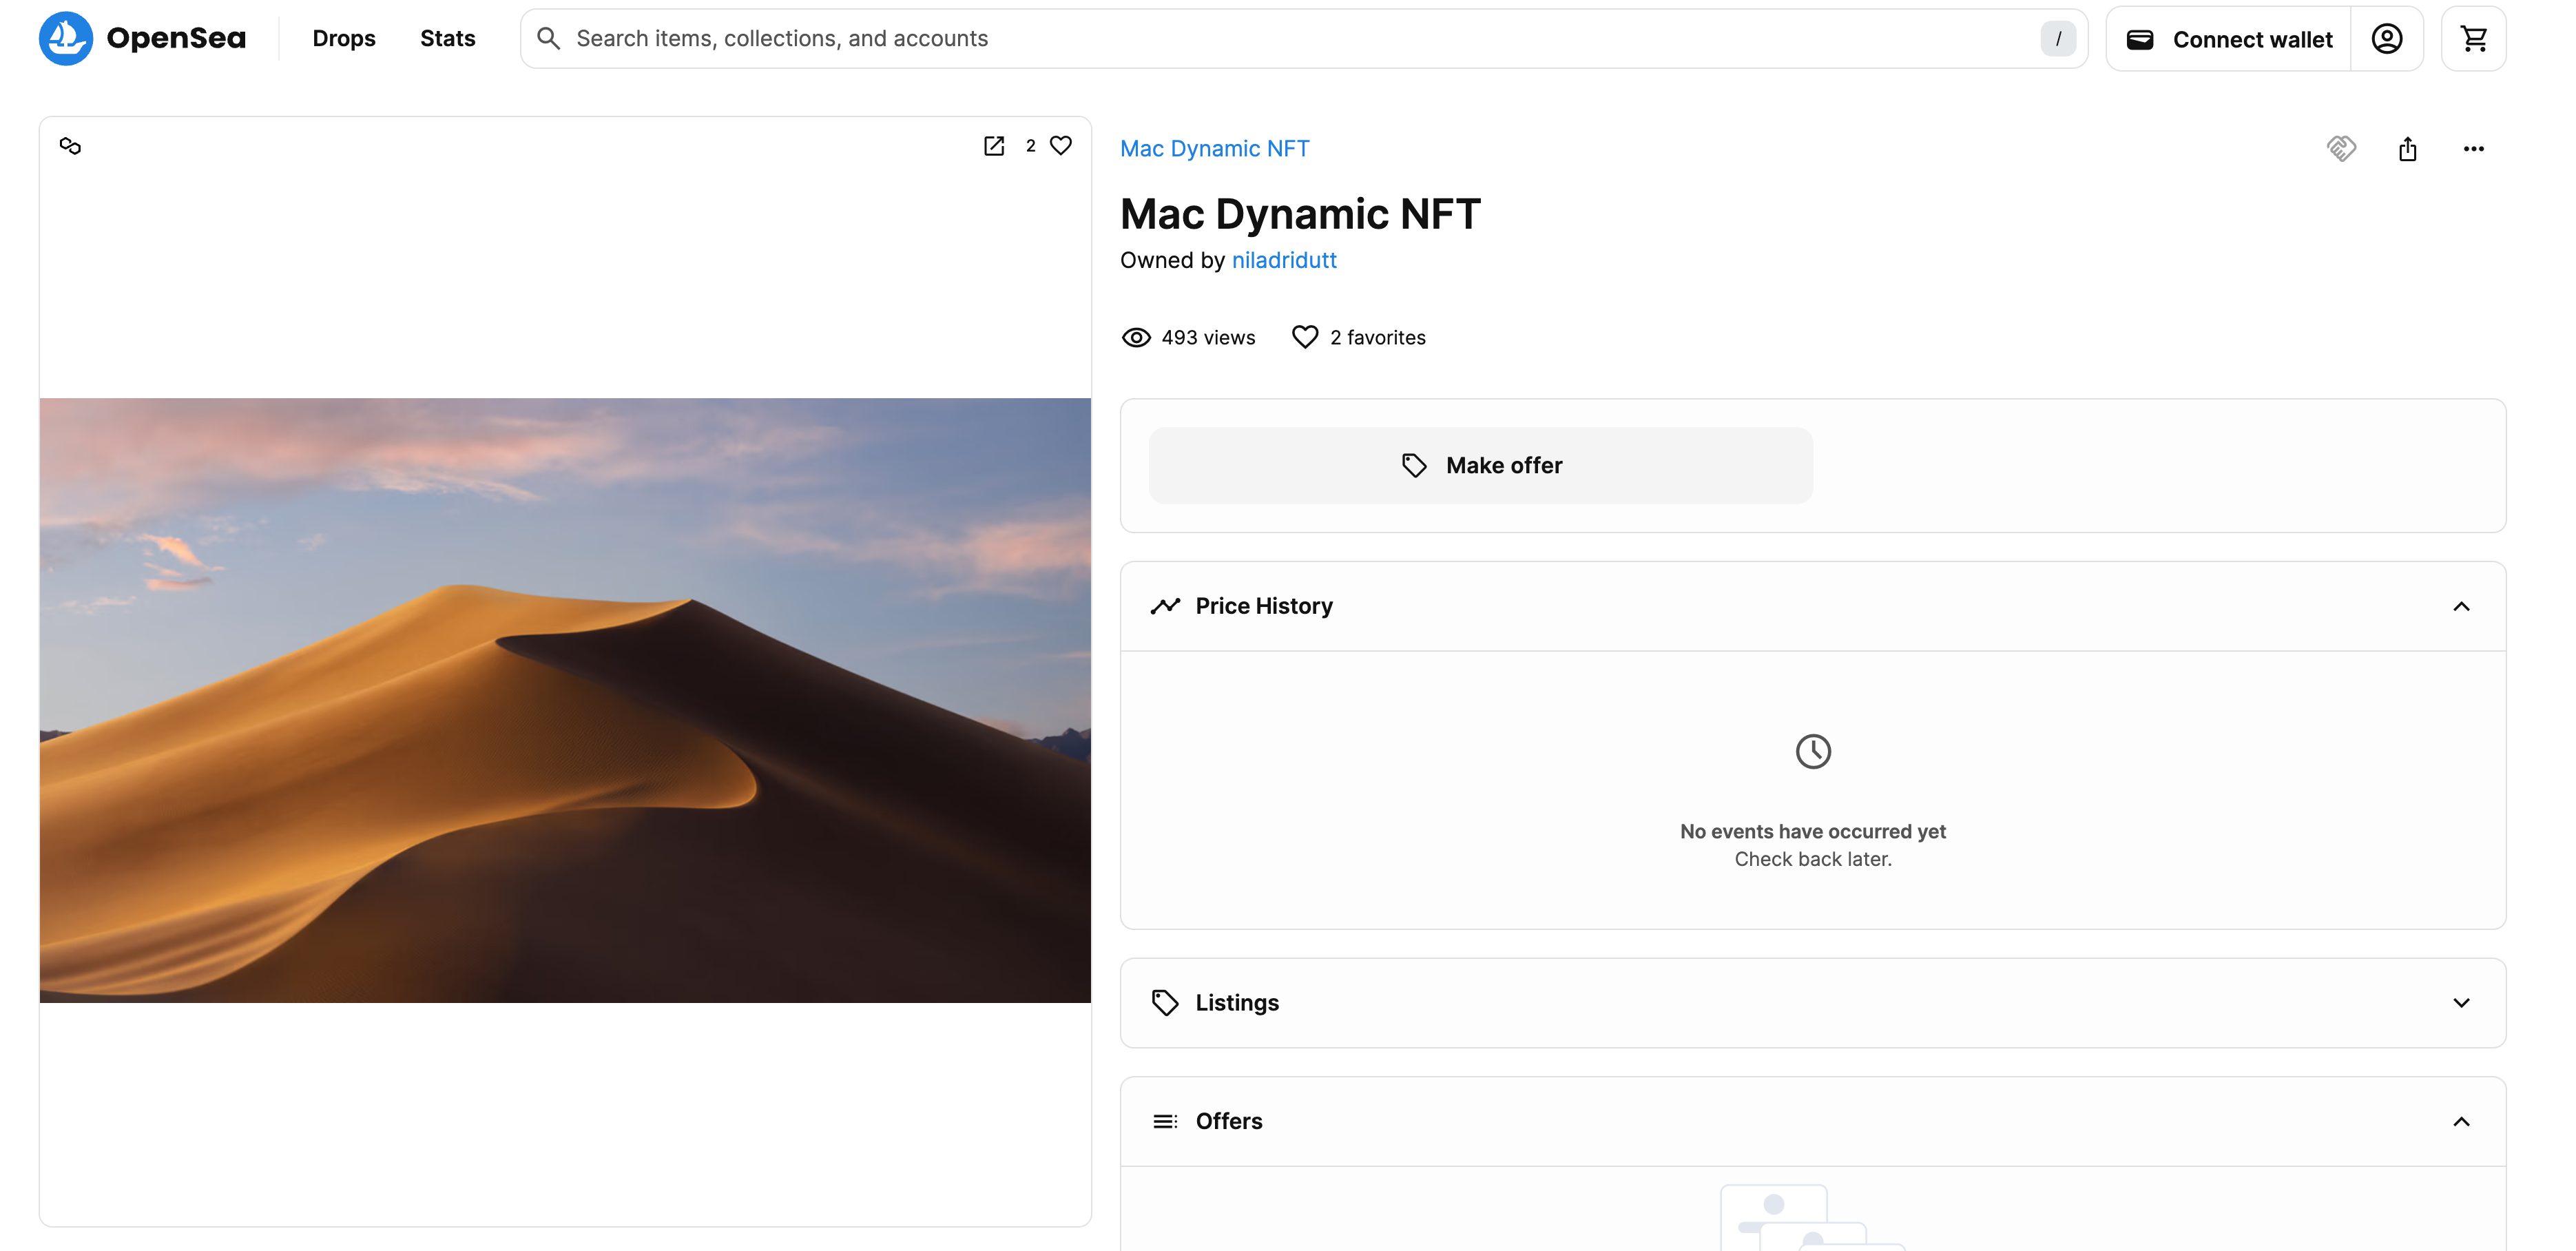Click the Make offer button
Viewport: 2576px width, 1251px height.
click(x=1480, y=465)
